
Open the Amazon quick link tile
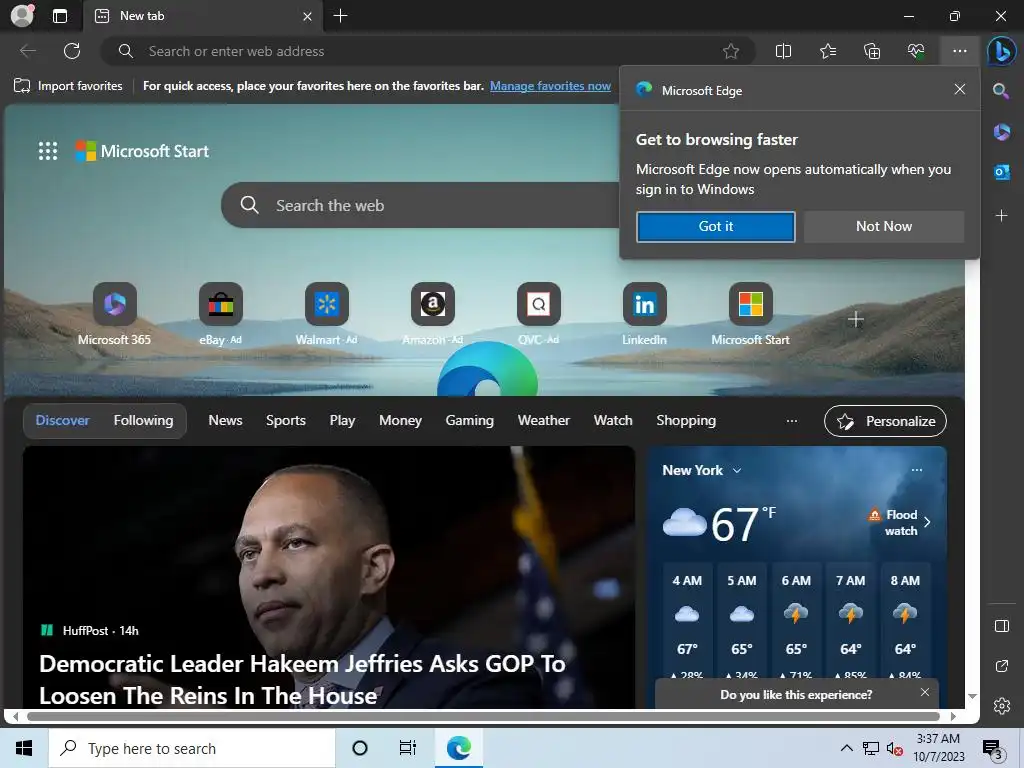432,314
